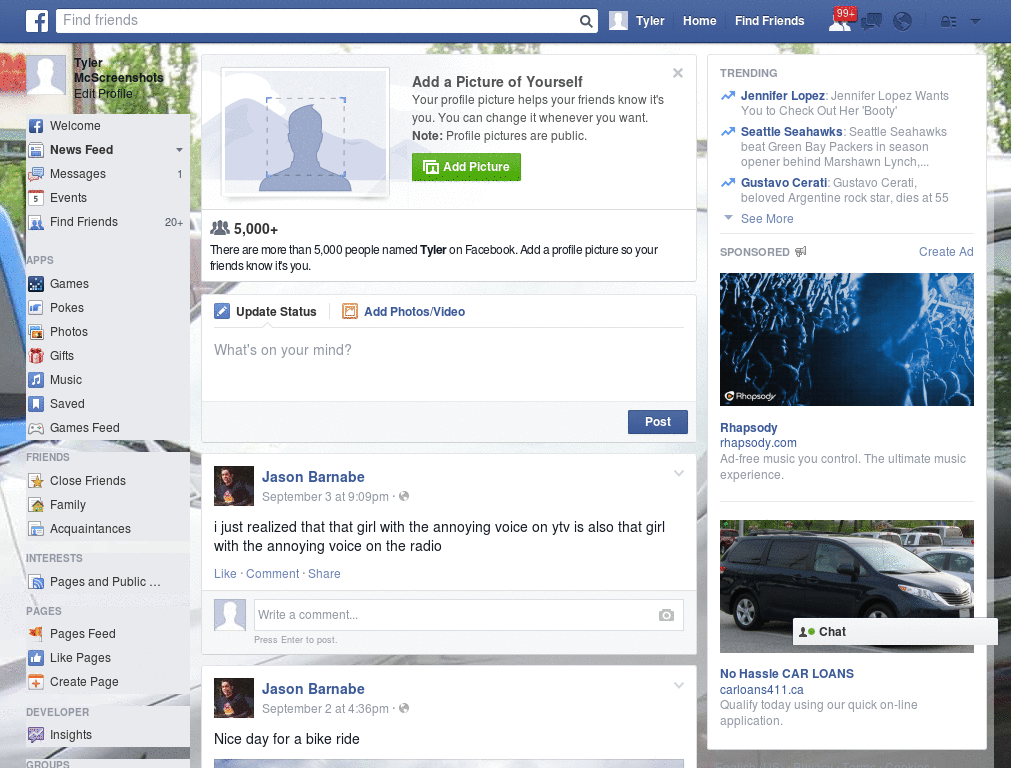Click the September 2 at 4:36pm timestamp

(325, 709)
